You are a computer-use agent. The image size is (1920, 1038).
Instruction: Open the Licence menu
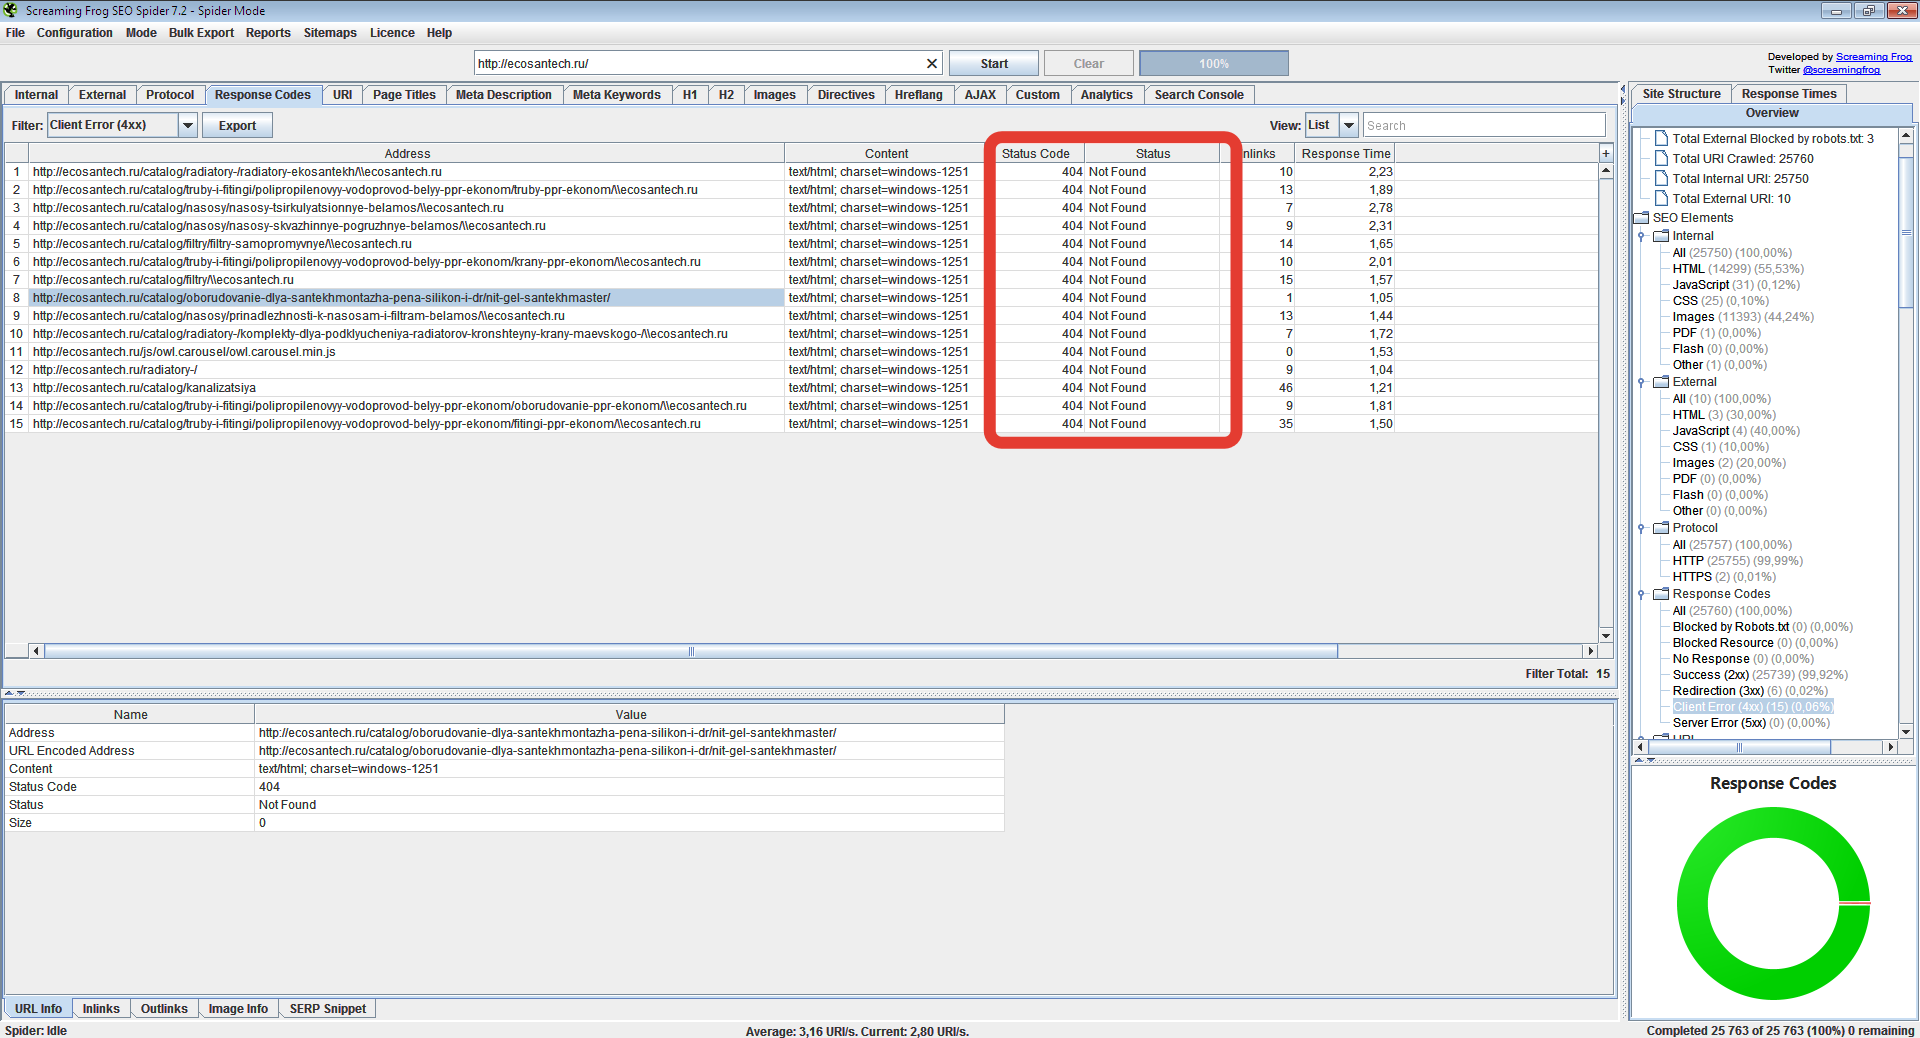392,33
